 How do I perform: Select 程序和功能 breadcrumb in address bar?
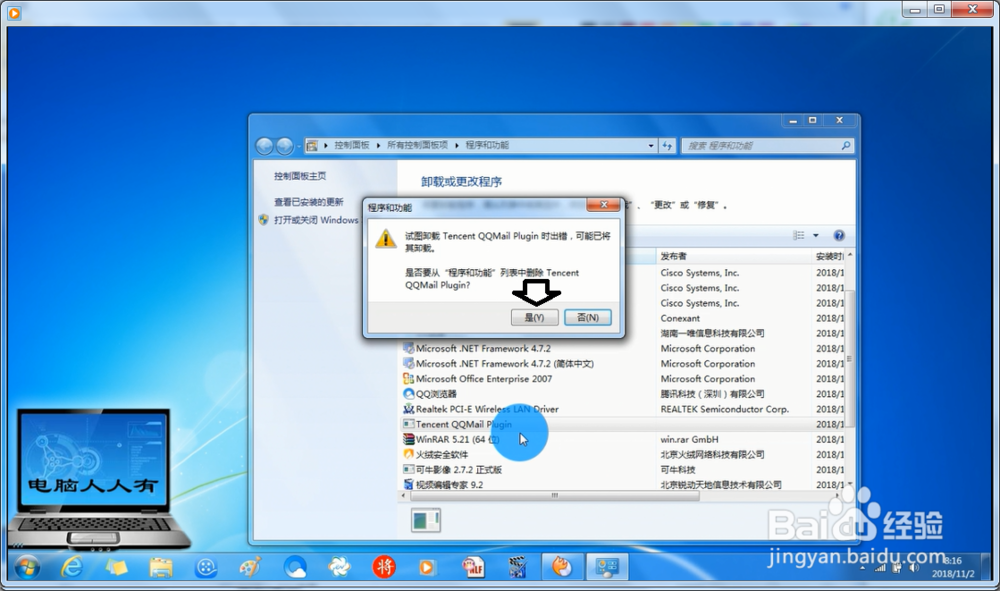[487, 145]
